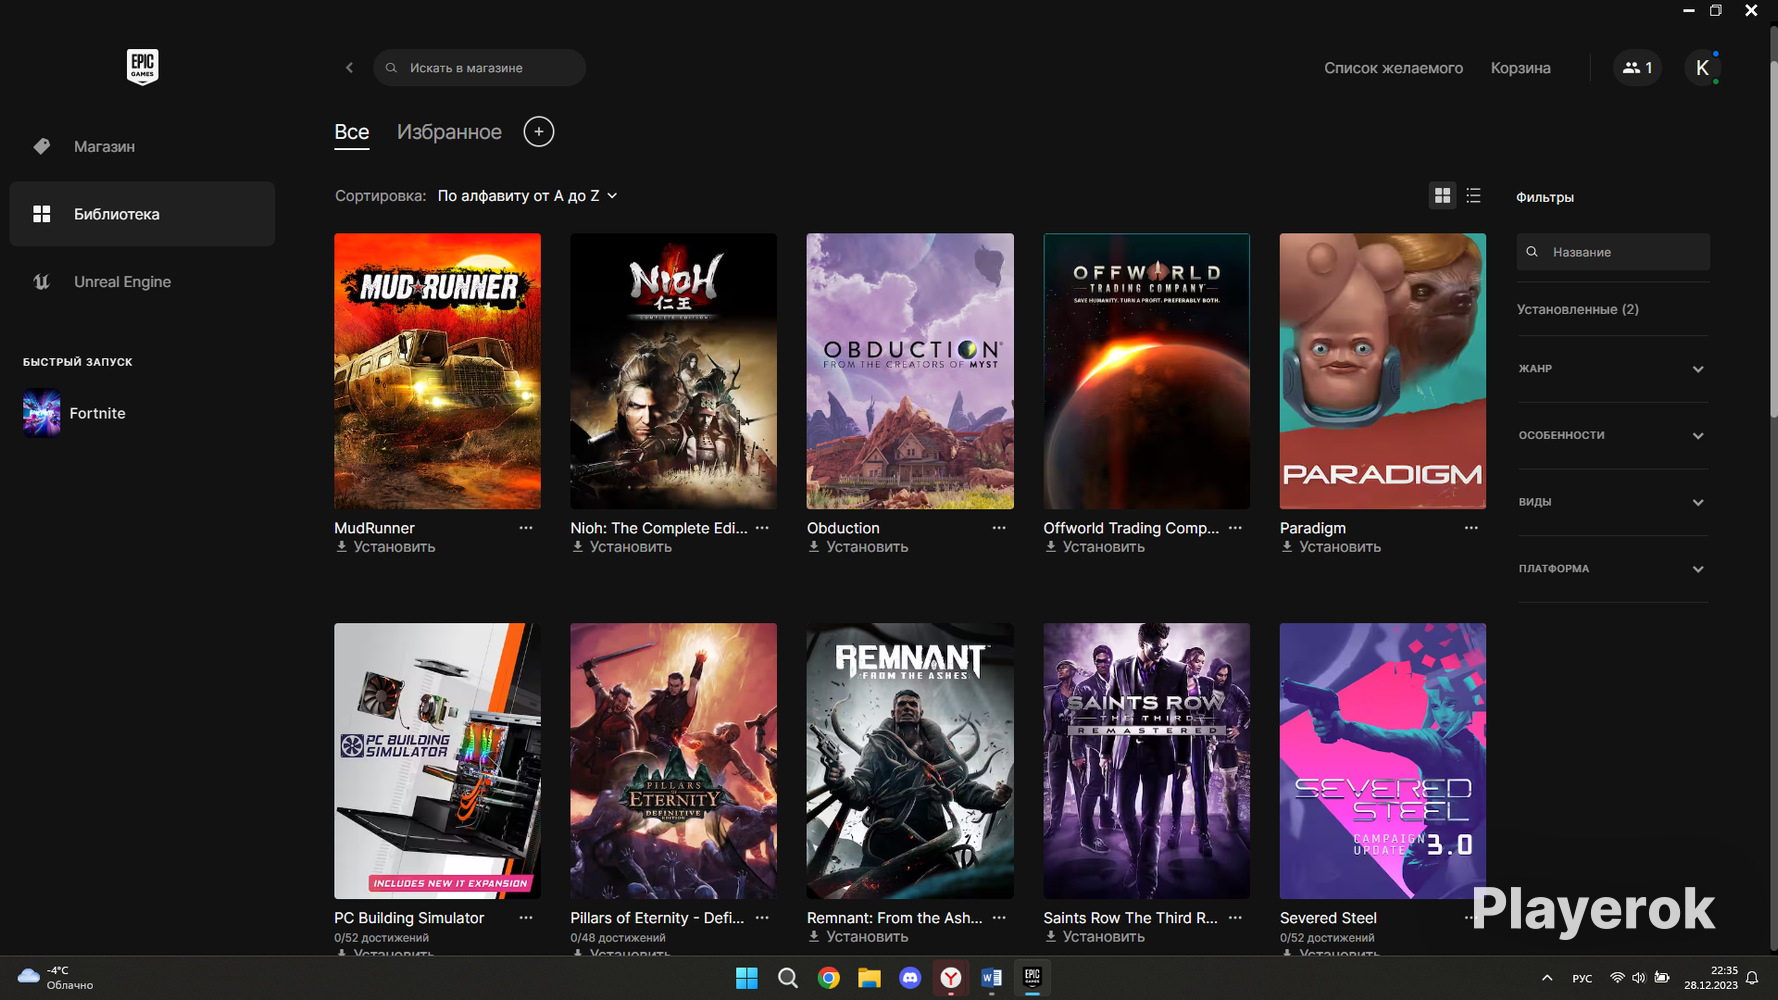Open Nioh cover thumbnail
The height and width of the screenshot is (1000, 1778).
pos(673,371)
